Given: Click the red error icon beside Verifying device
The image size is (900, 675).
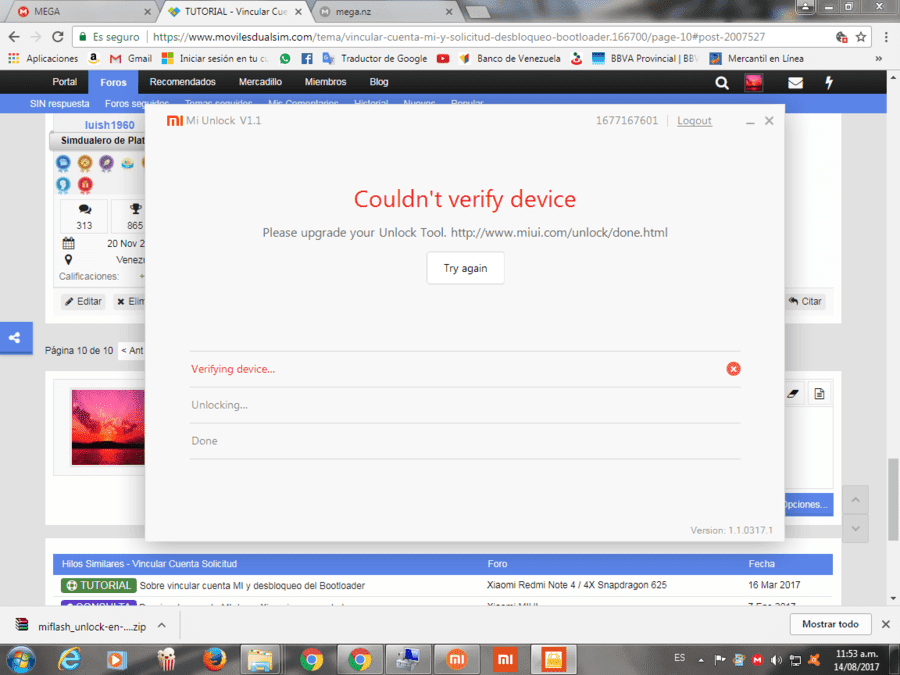Looking at the screenshot, I should click(733, 369).
